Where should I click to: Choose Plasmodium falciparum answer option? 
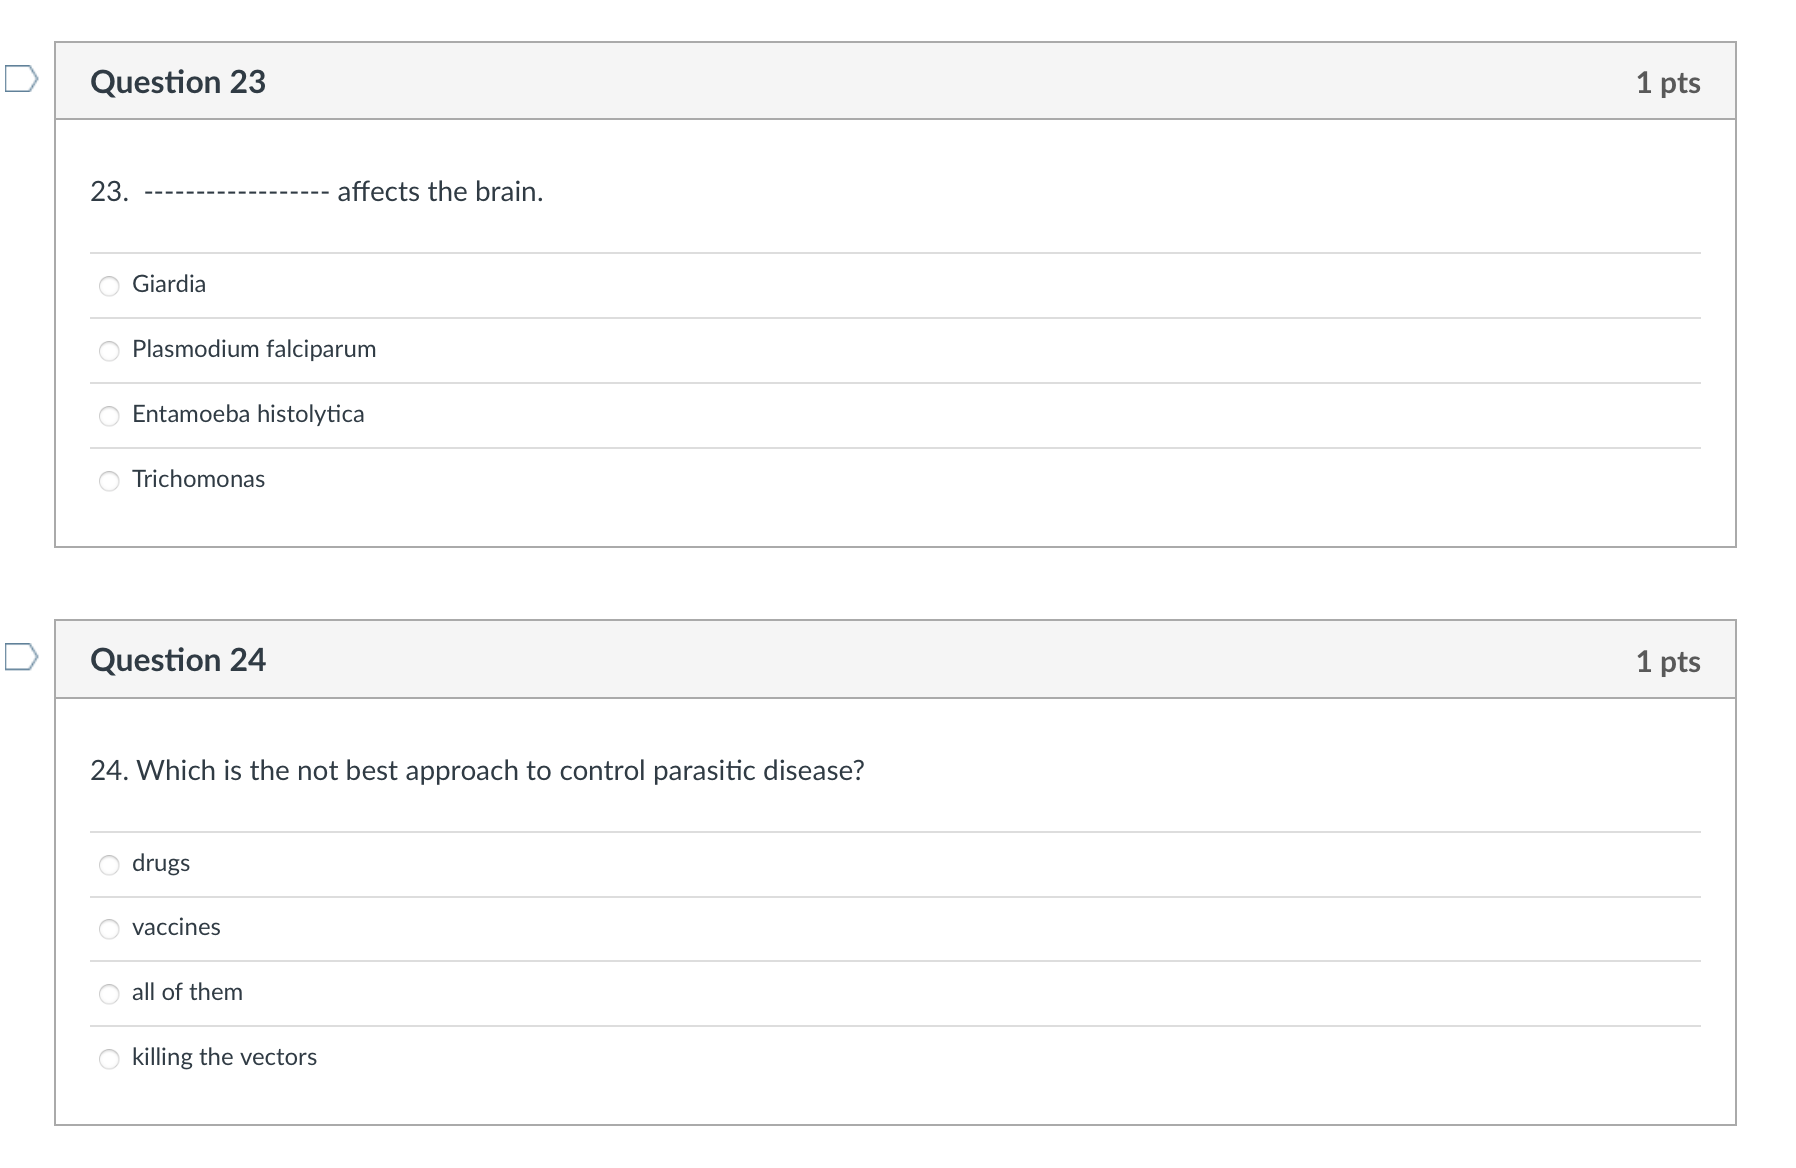pos(109,351)
